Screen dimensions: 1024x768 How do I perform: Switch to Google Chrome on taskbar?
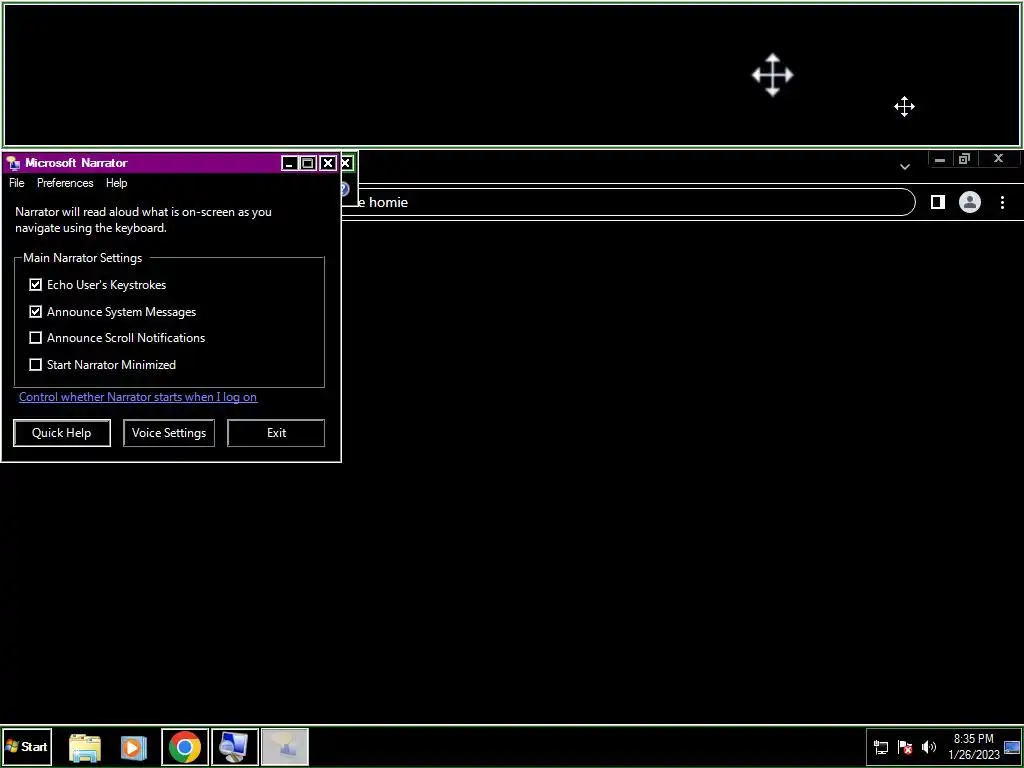click(185, 747)
